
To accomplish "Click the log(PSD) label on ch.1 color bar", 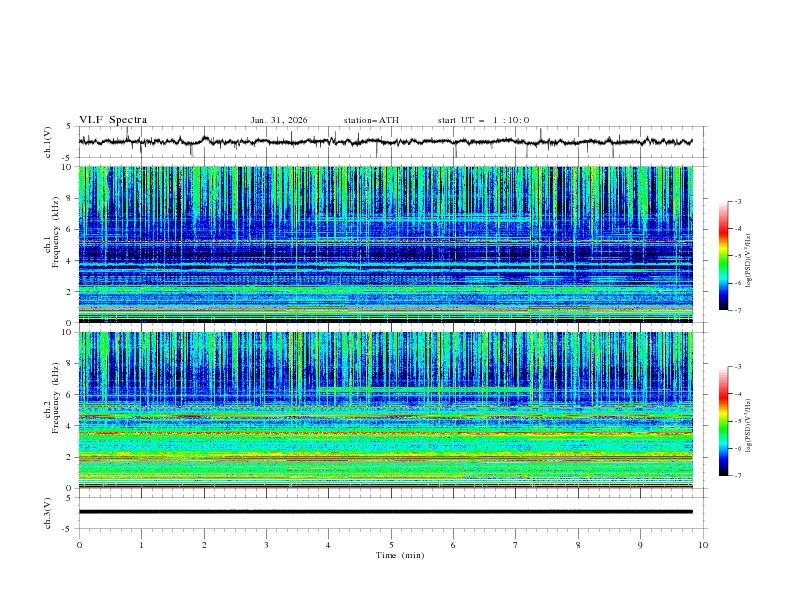I will tap(748, 261).
